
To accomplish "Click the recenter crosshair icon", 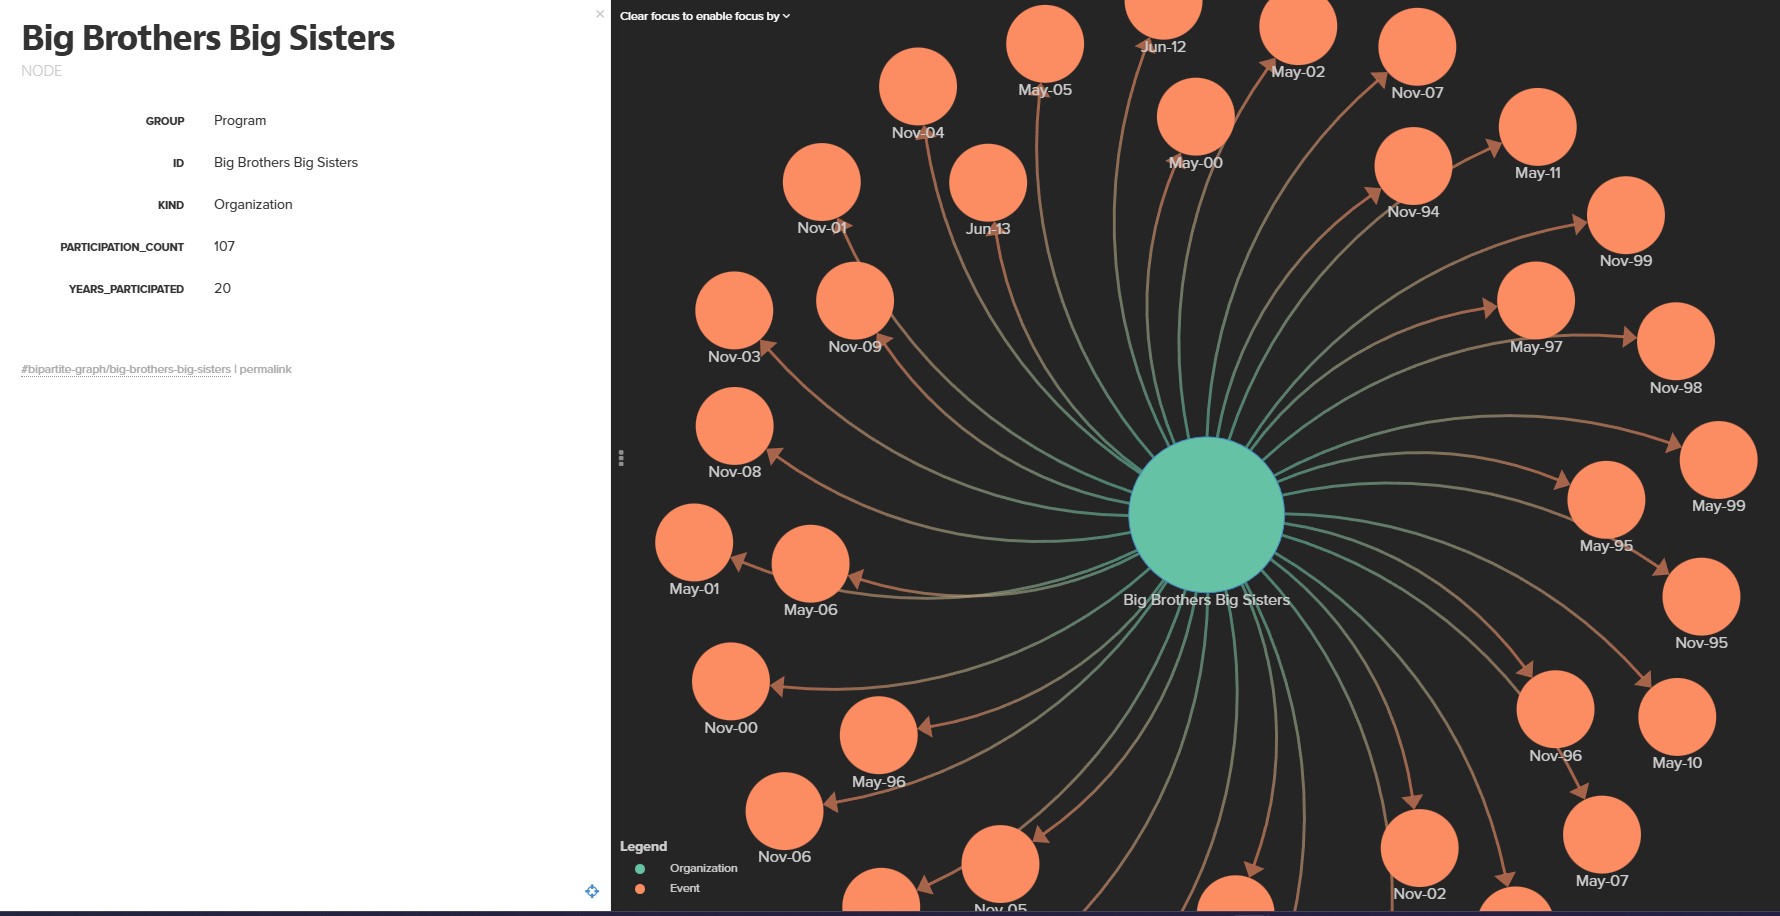I will pos(592,891).
